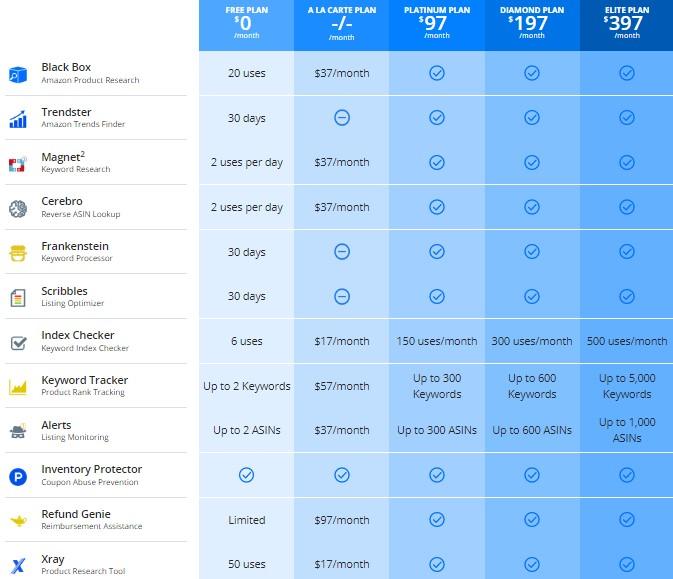673x579 pixels.
Task: Click the Cerebro brain icon
Action: [18, 208]
